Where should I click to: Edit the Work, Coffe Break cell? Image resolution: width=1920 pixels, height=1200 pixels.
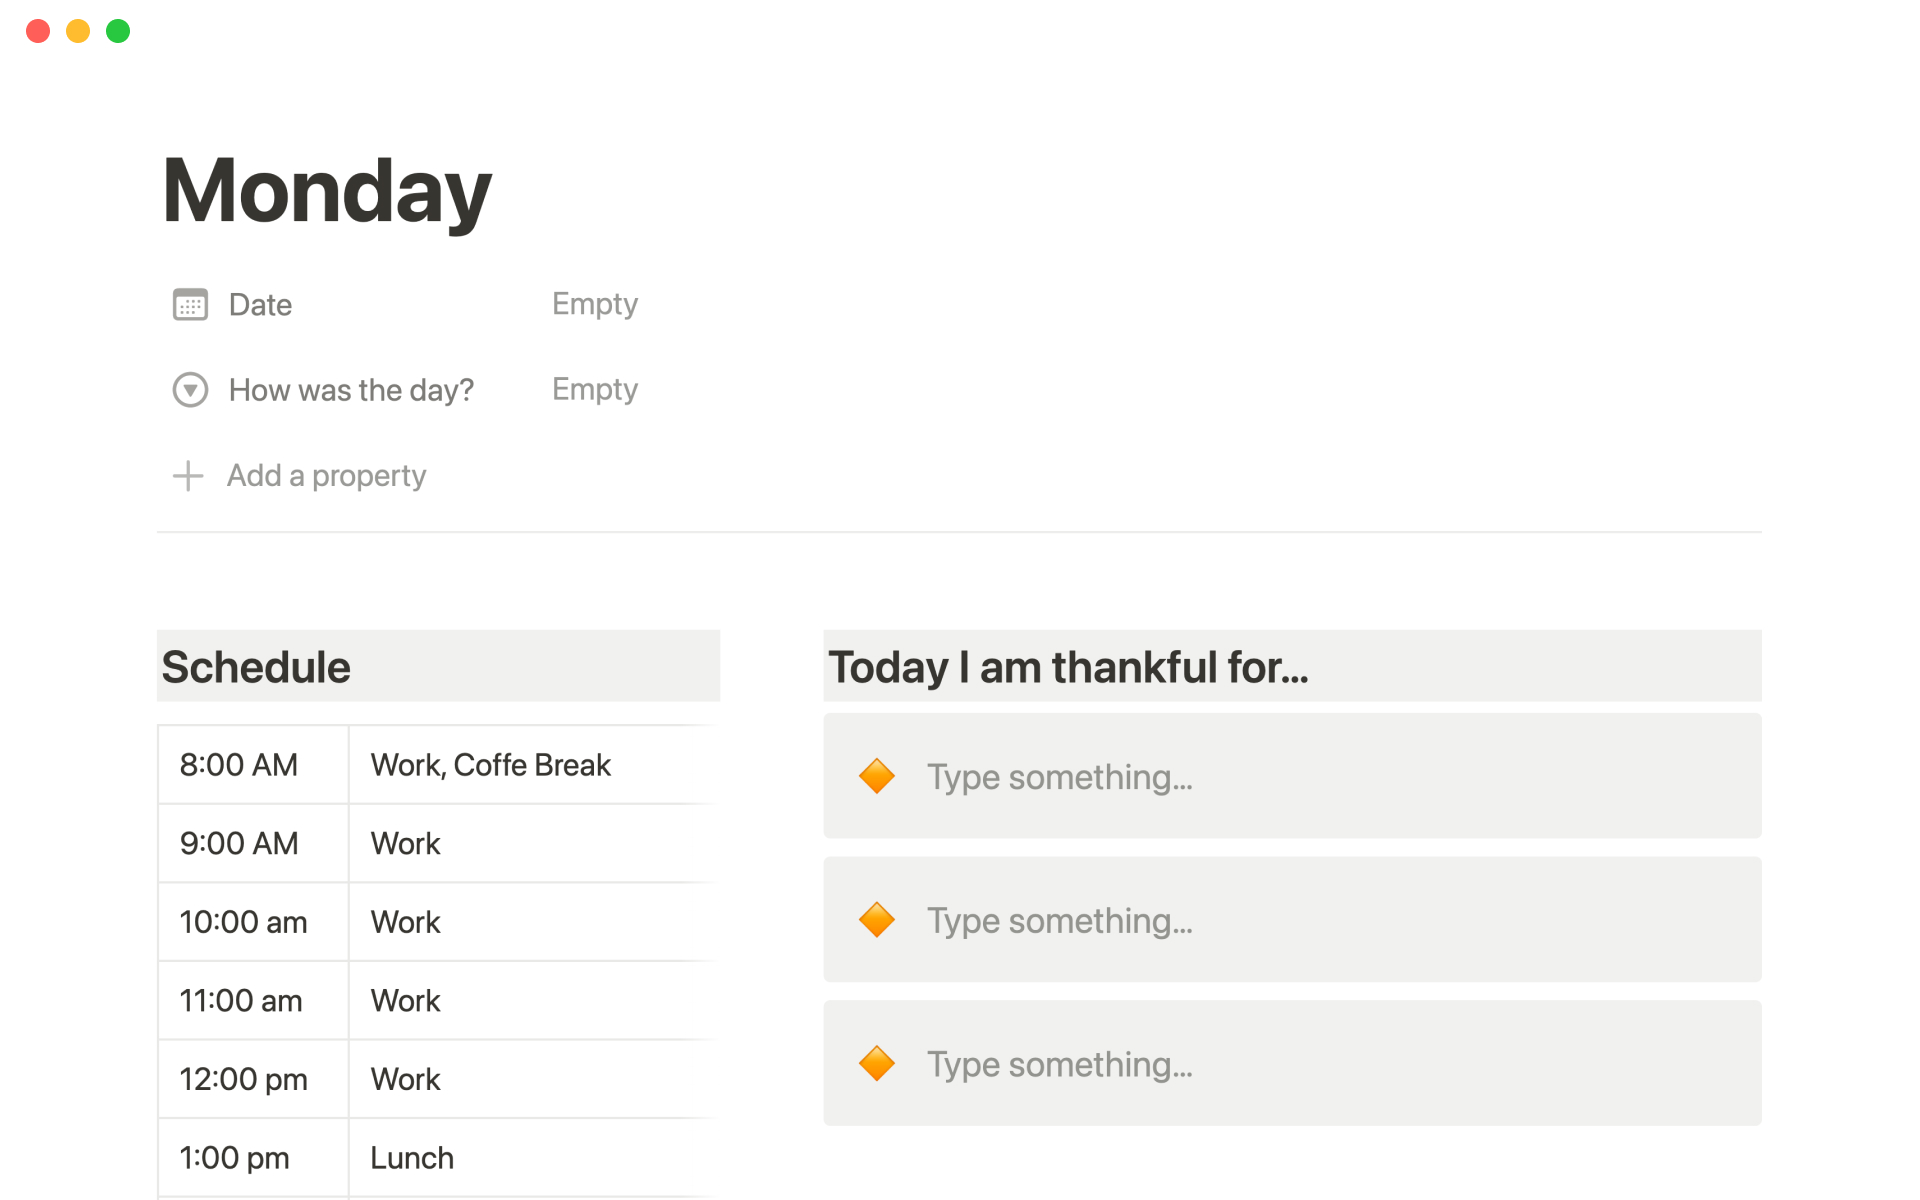491,765
